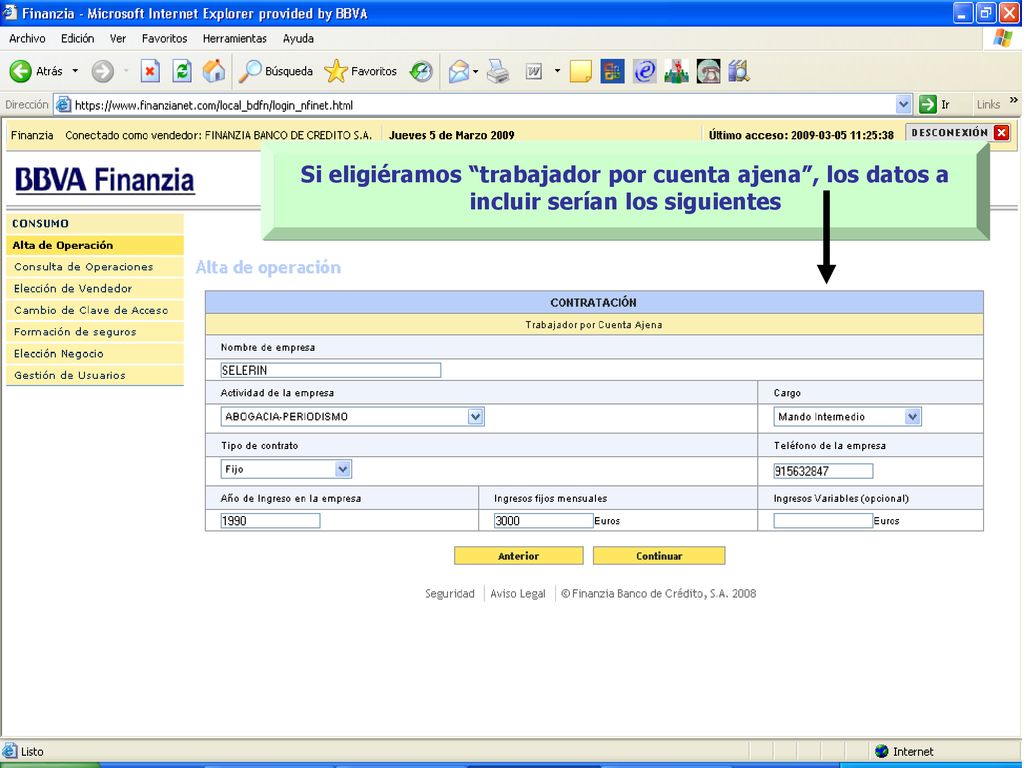Go to Elección Negocio
This screenshot has height=768, width=1024.
95,353
